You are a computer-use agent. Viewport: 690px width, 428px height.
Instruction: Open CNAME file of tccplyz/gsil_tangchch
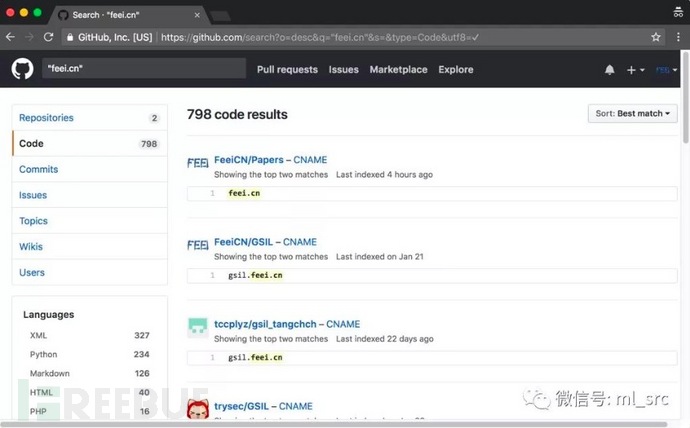pyautogui.click(x=343, y=324)
